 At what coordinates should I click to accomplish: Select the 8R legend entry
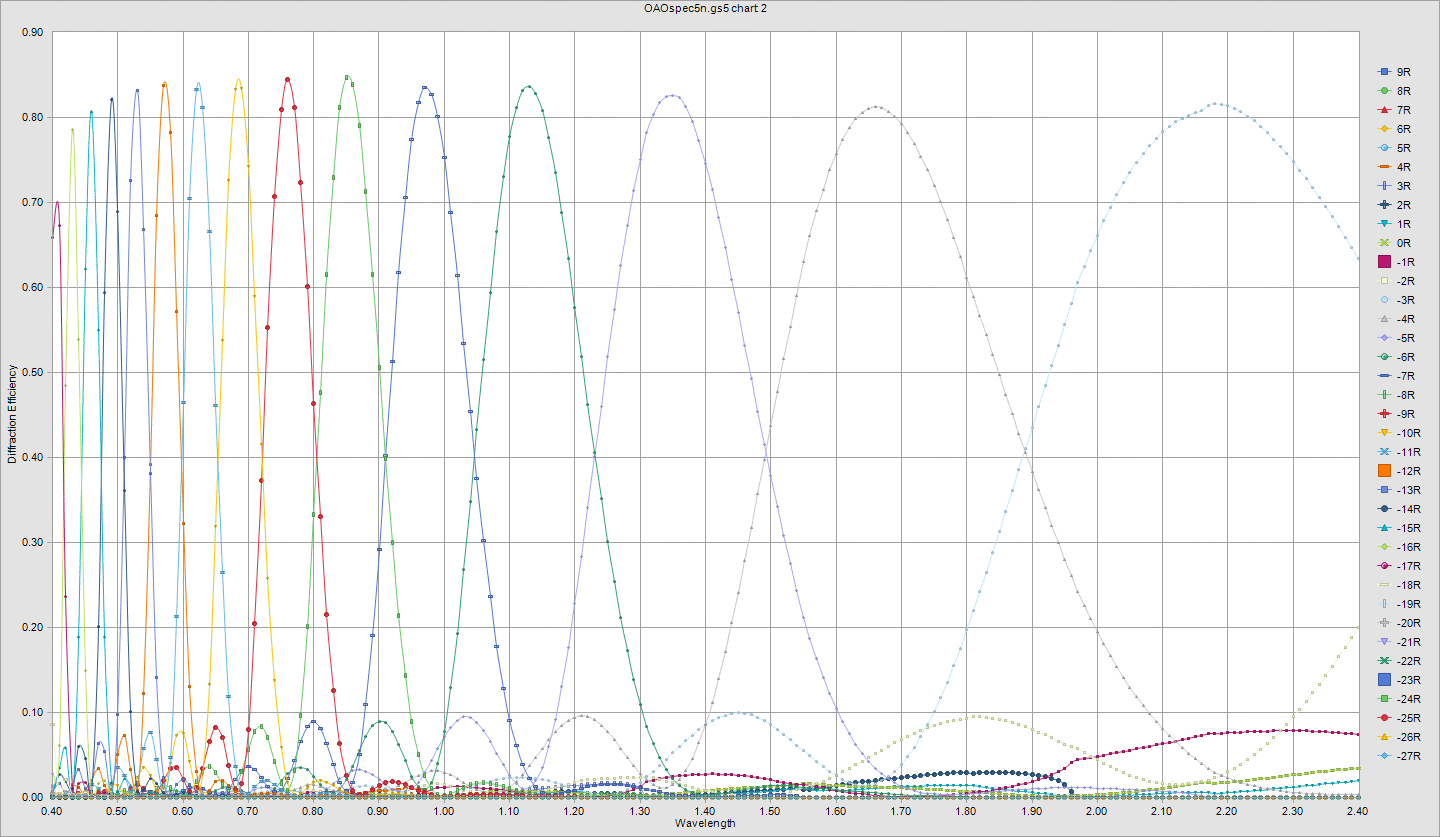pos(1395,91)
